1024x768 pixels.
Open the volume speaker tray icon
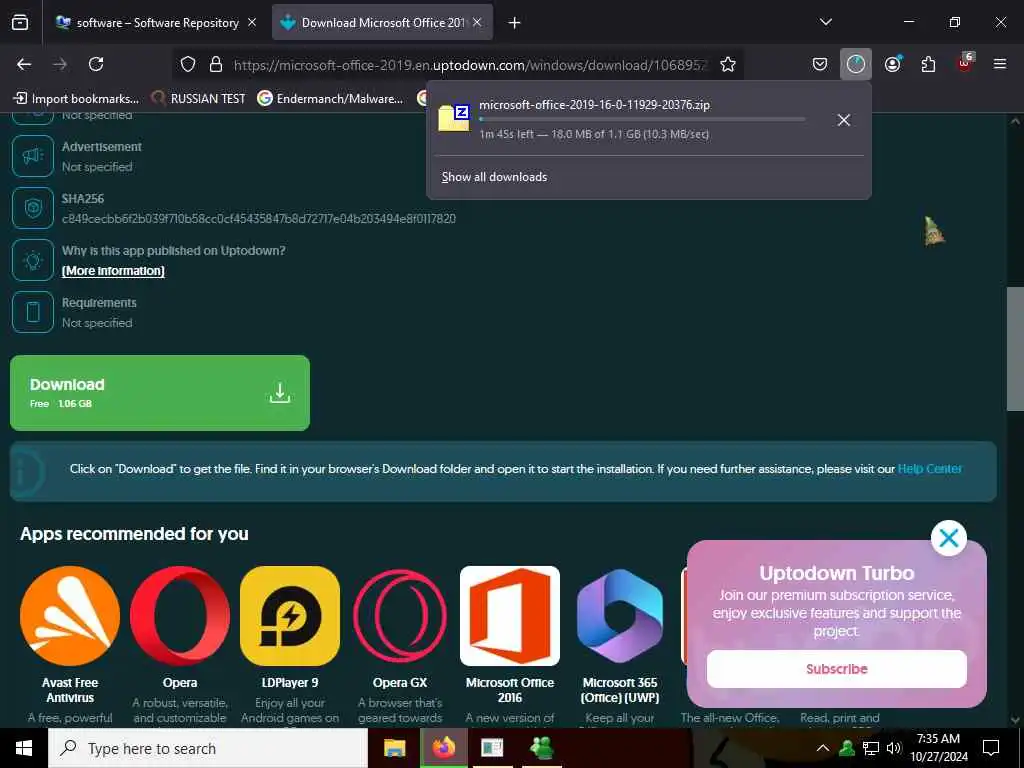tap(894, 748)
